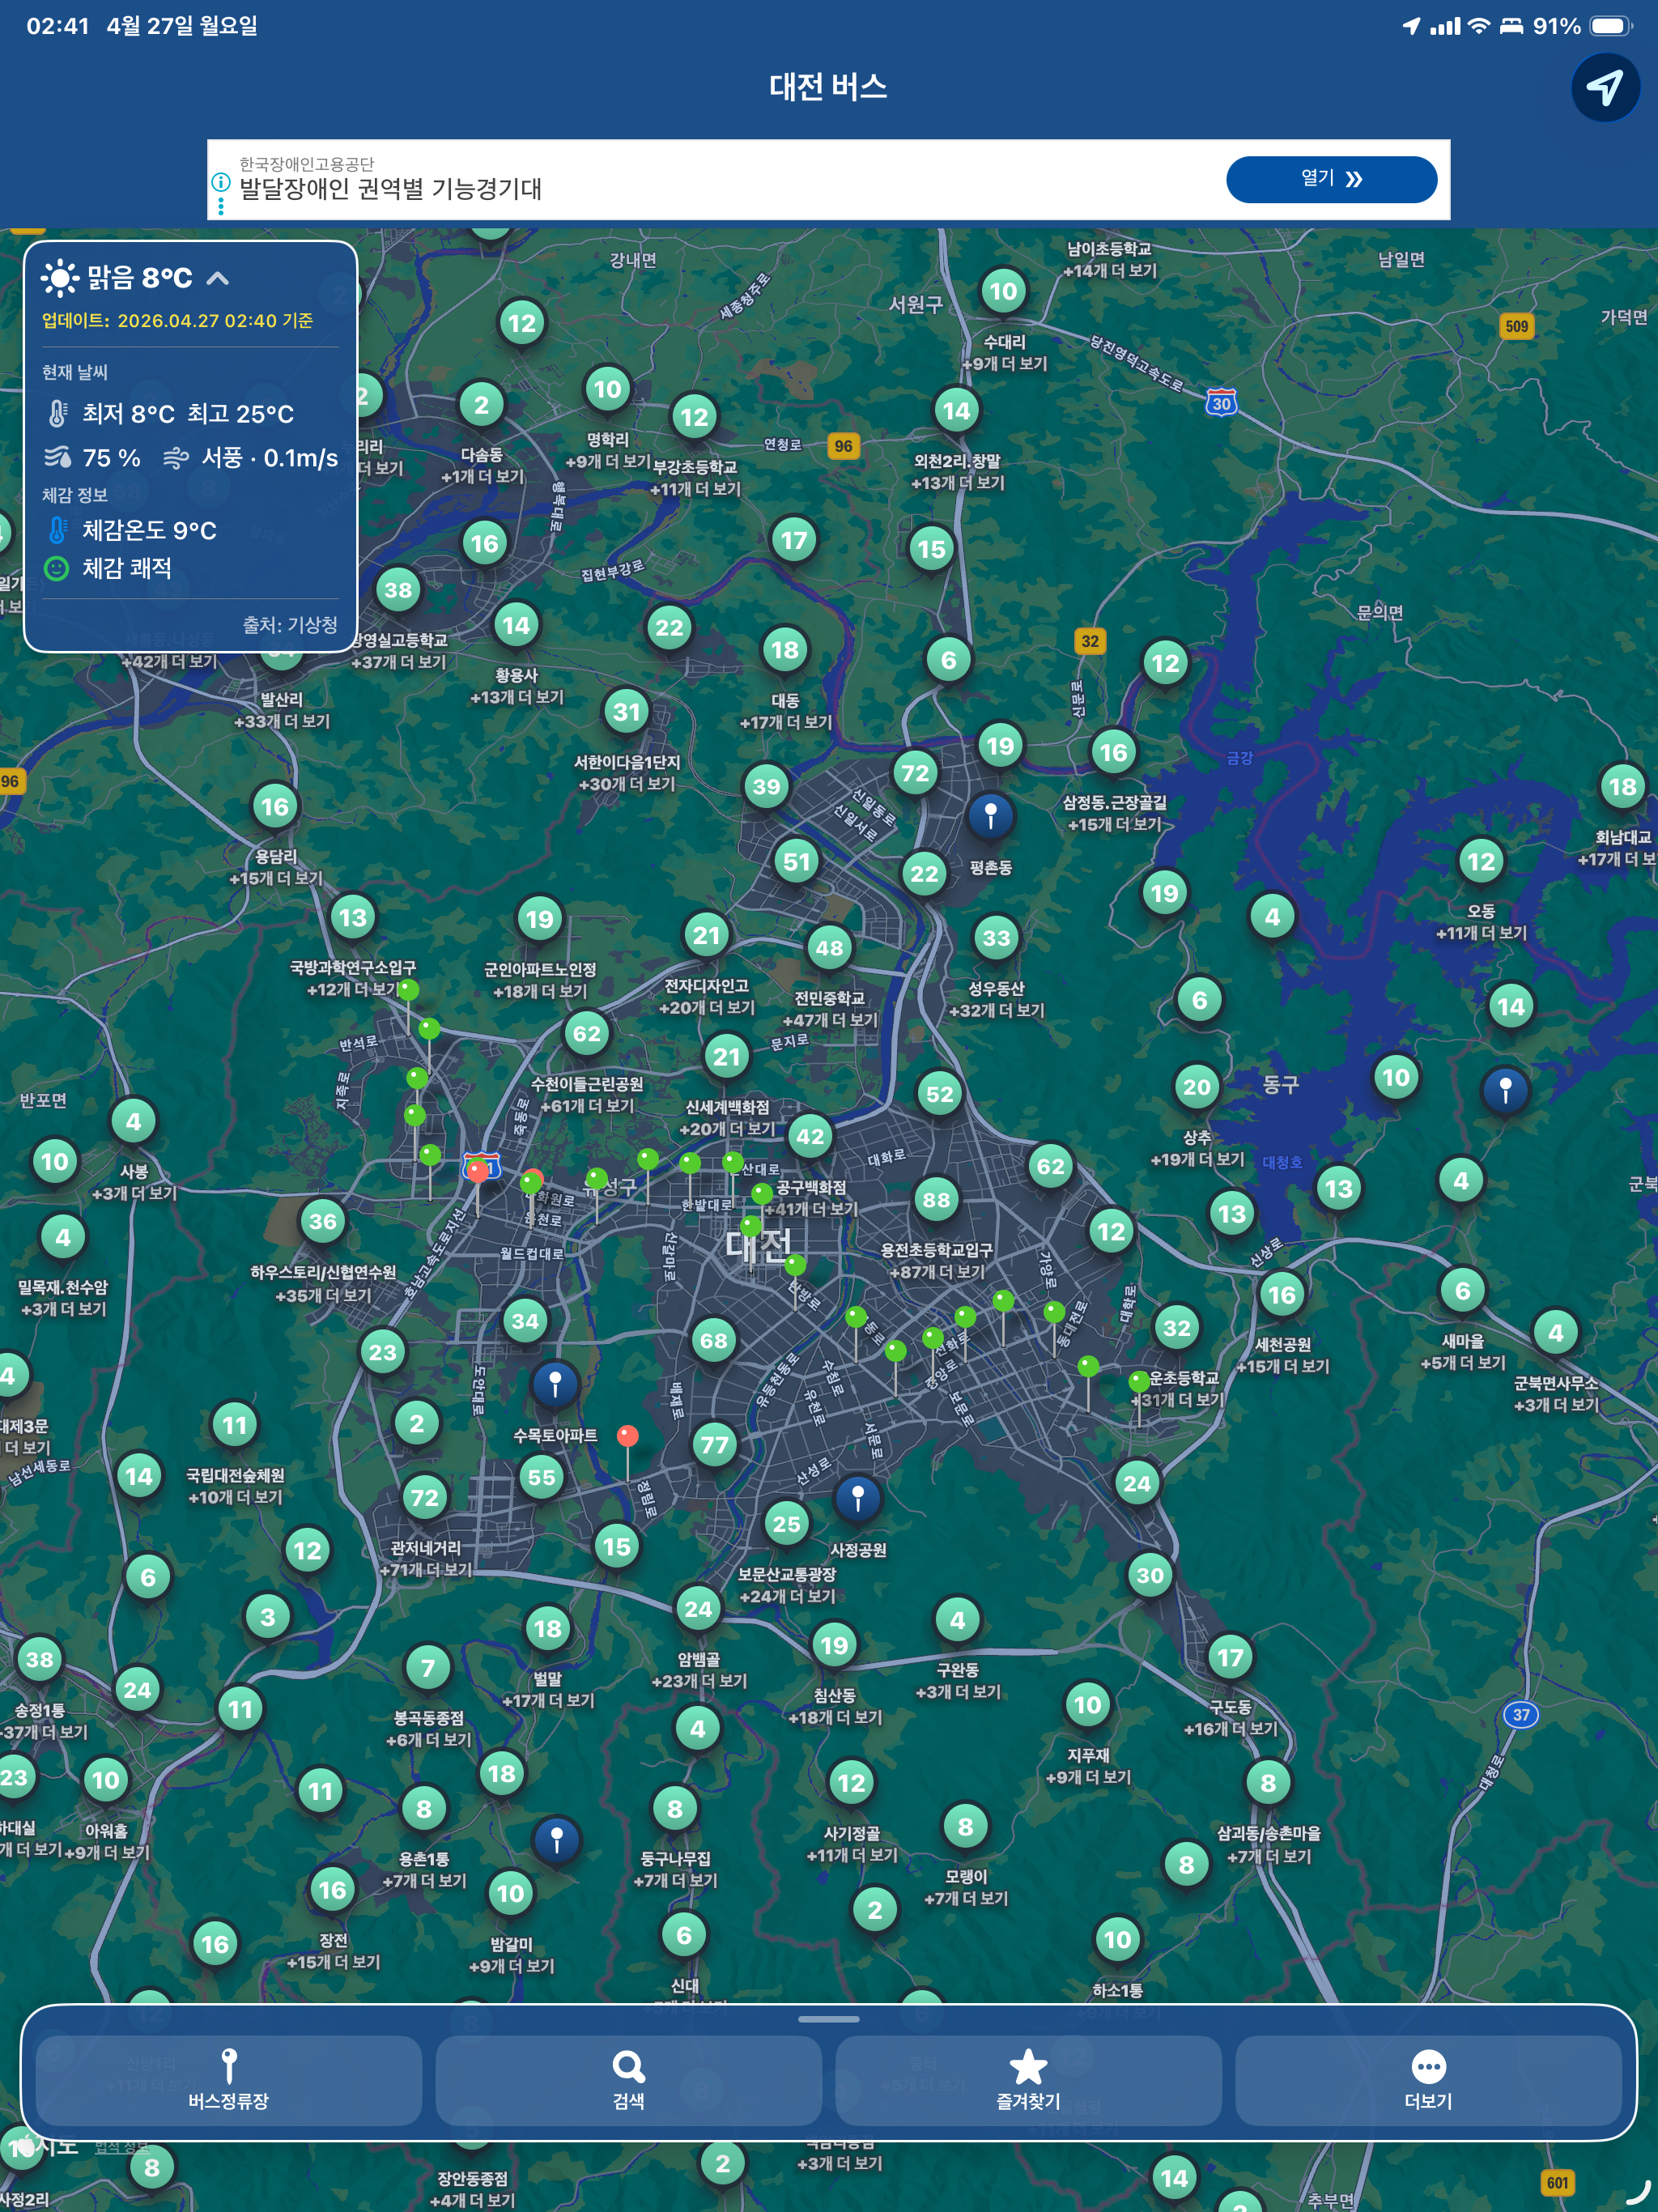Tap the 체감온도 9°C reading
The height and width of the screenshot is (2212, 1658).
(x=149, y=530)
